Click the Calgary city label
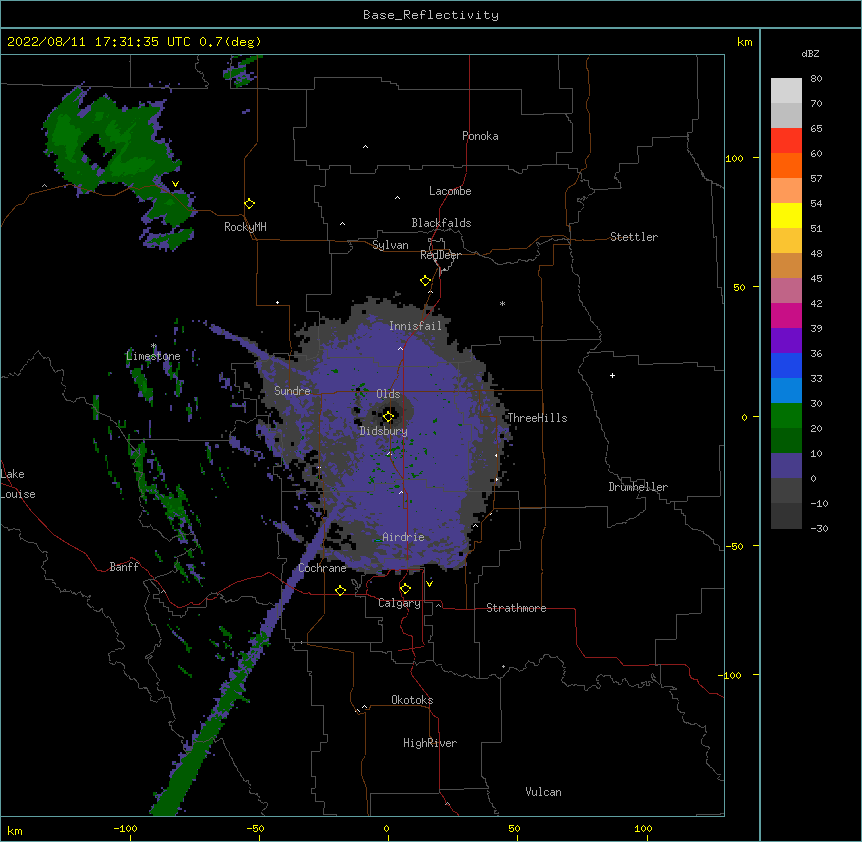The width and height of the screenshot is (862, 842). [x=400, y=603]
